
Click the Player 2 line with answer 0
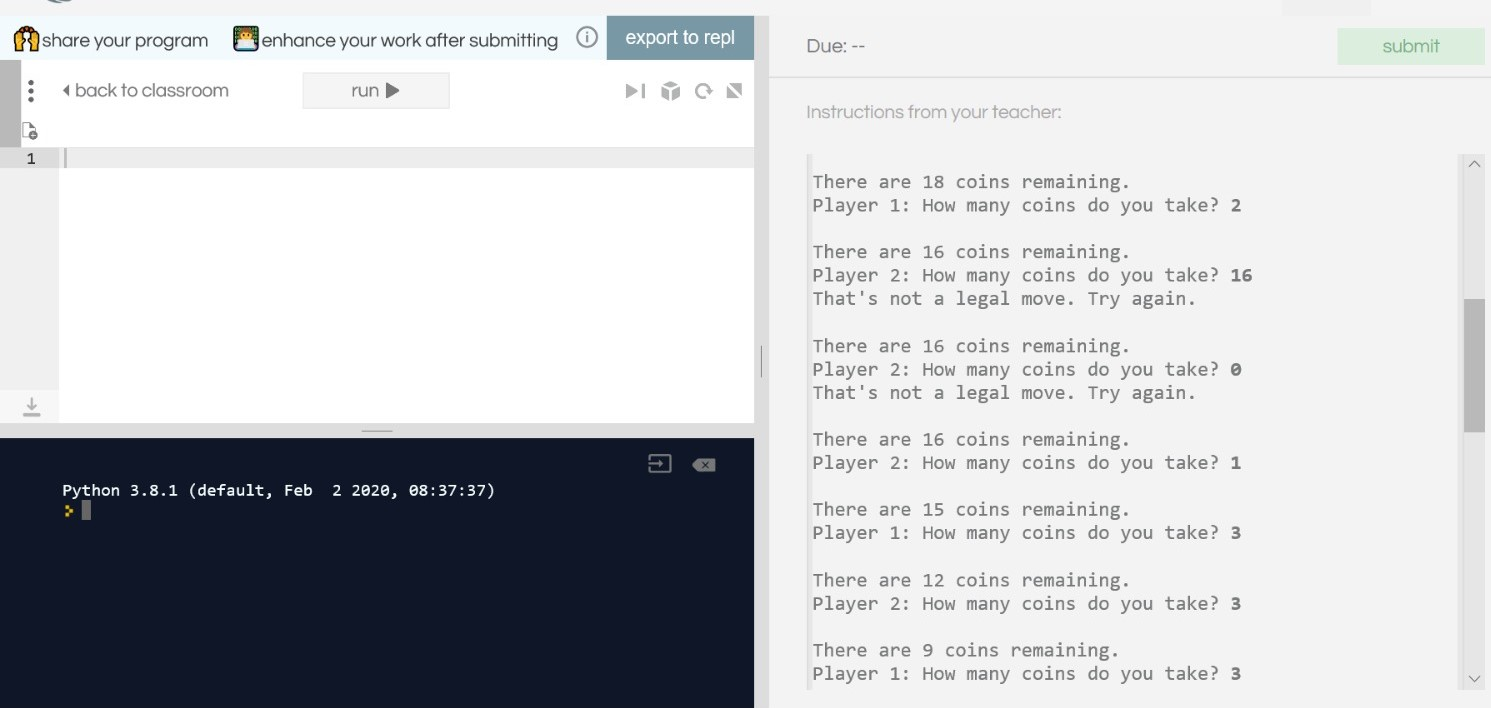[1027, 369]
